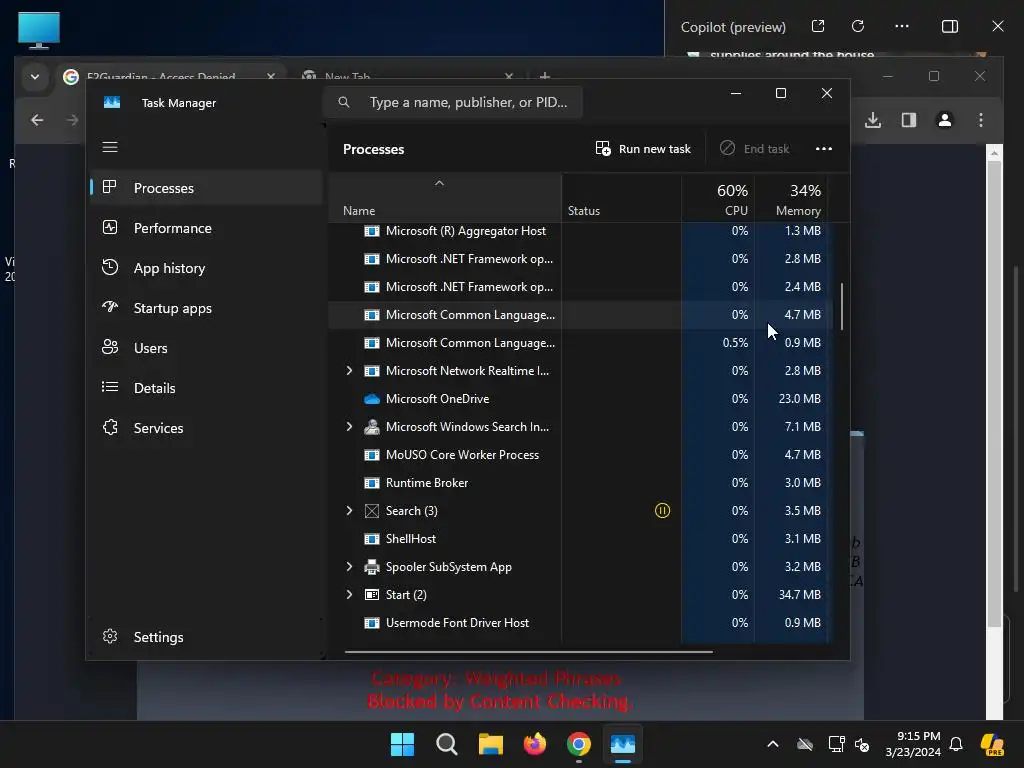Go back in Chrome browser window

point(37,120)
